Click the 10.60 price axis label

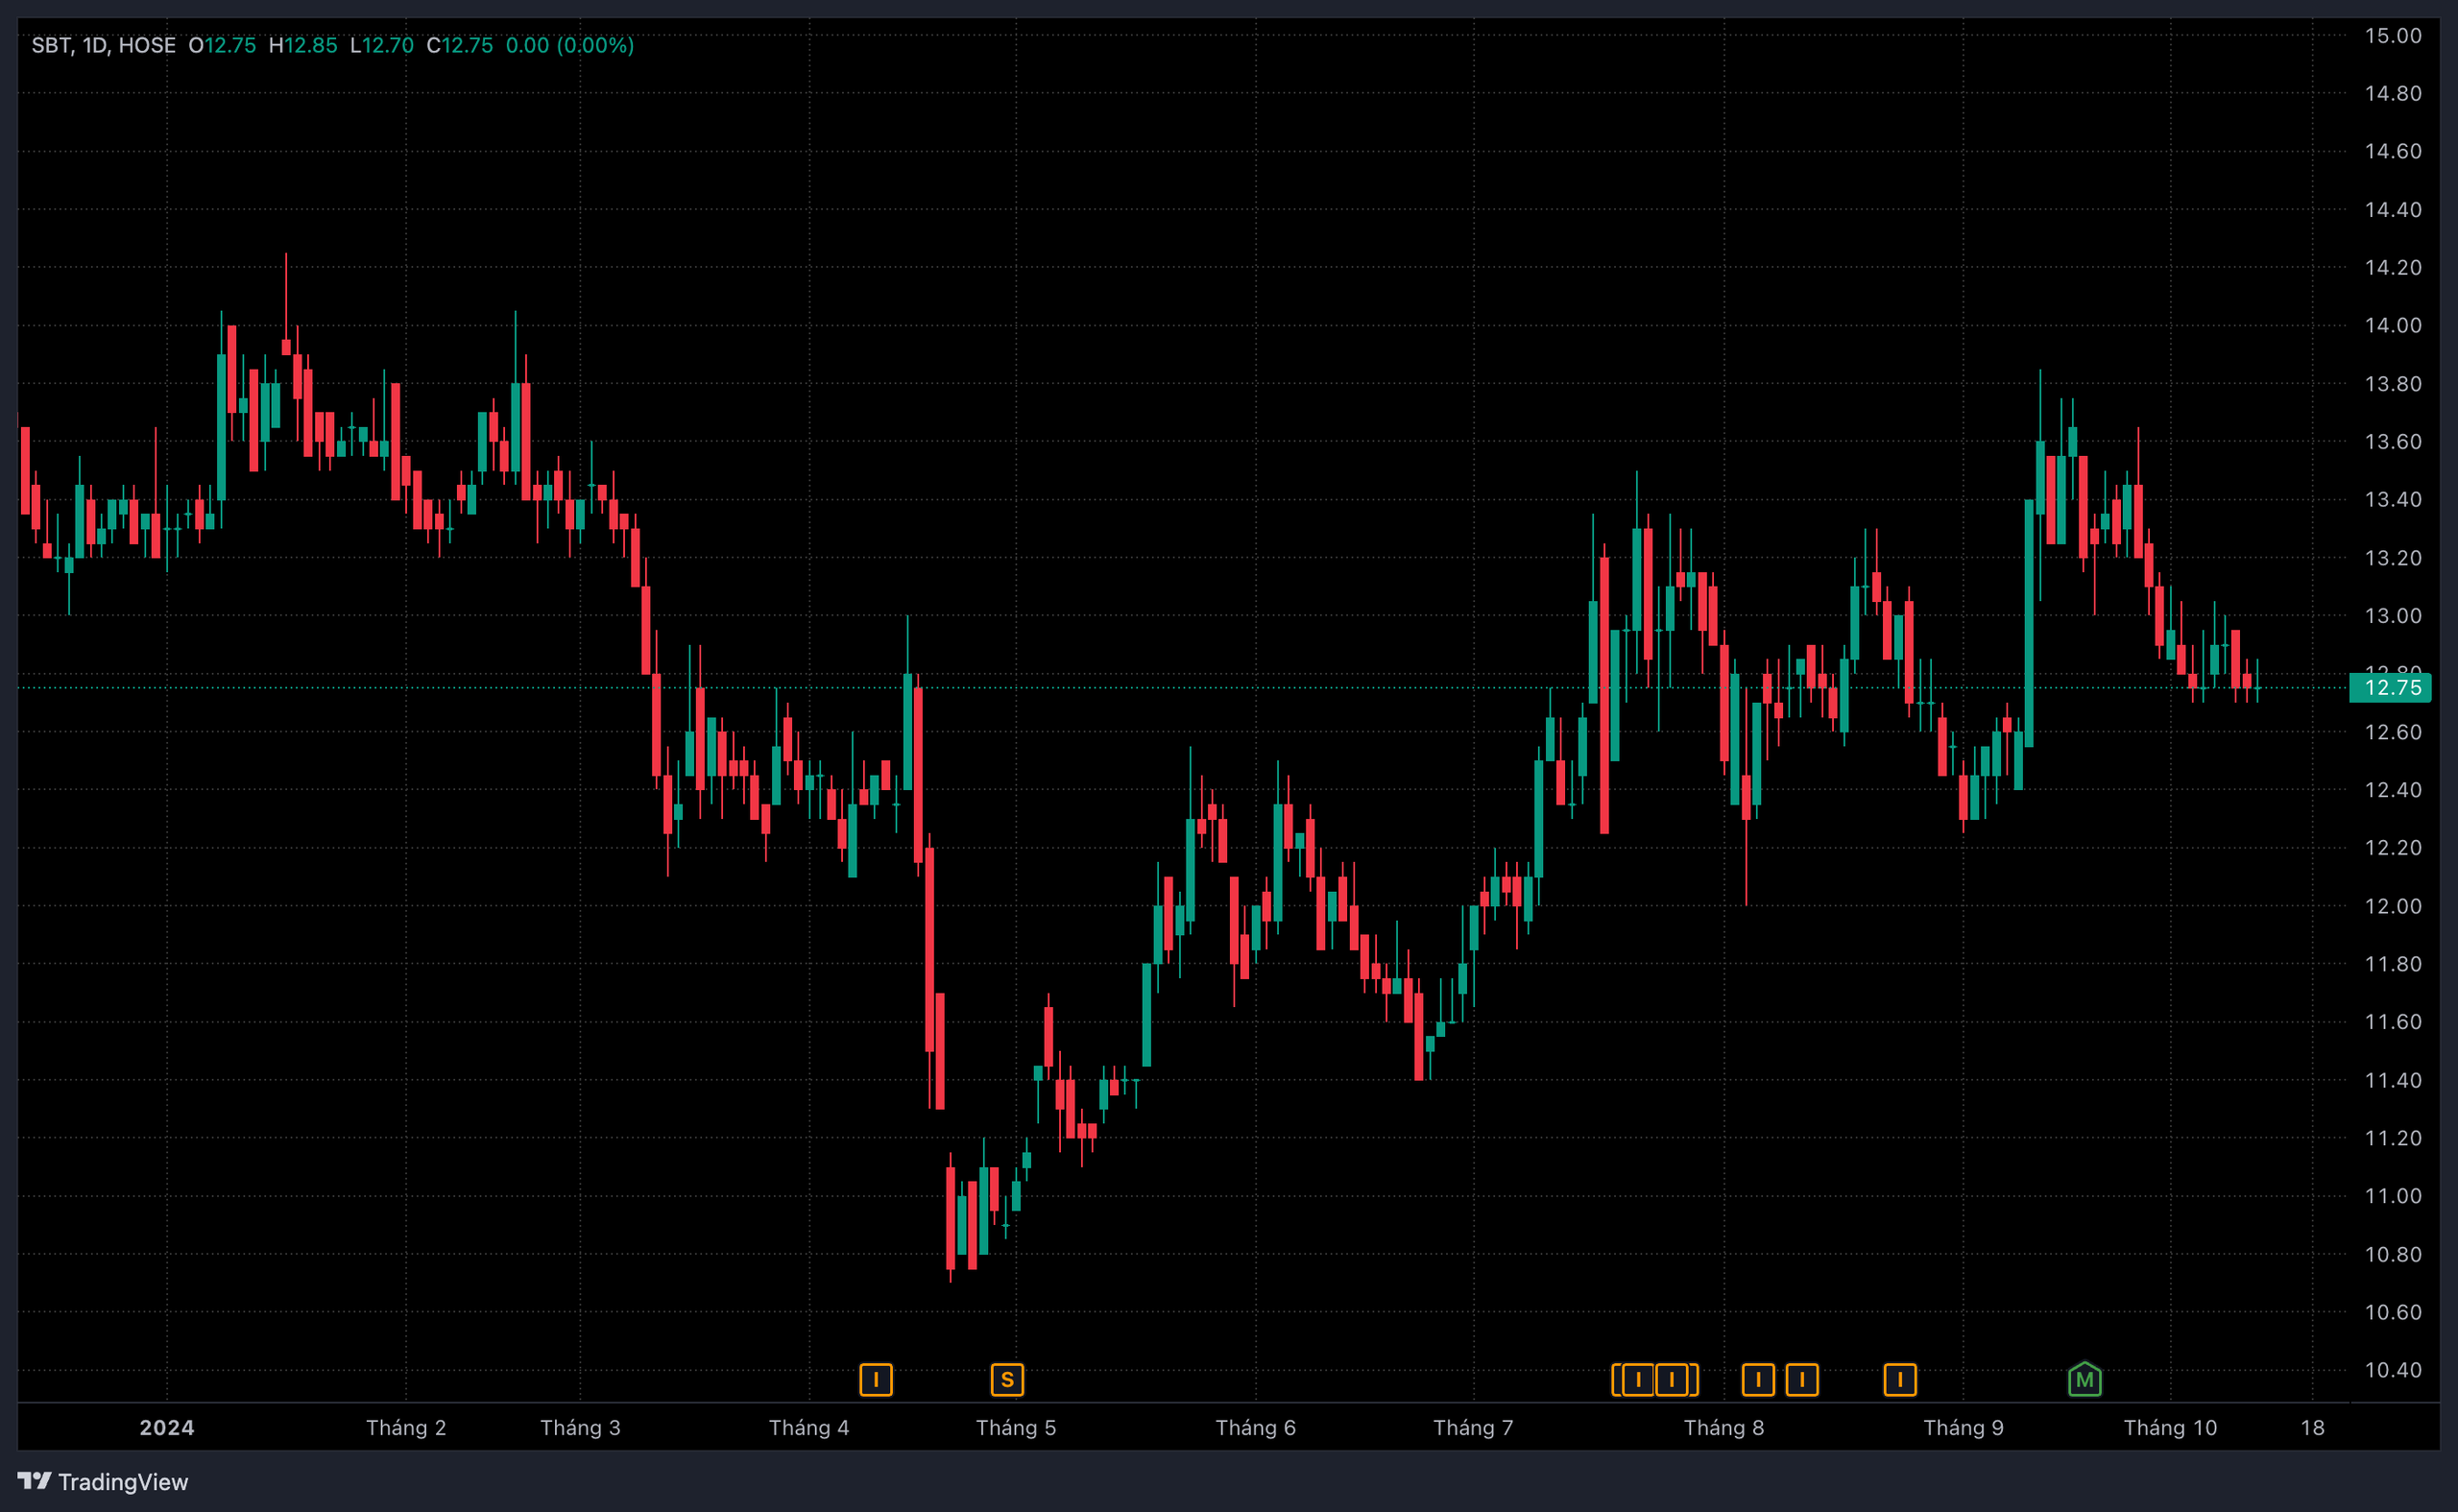pyautogui.click(x=2393, y=1312)
